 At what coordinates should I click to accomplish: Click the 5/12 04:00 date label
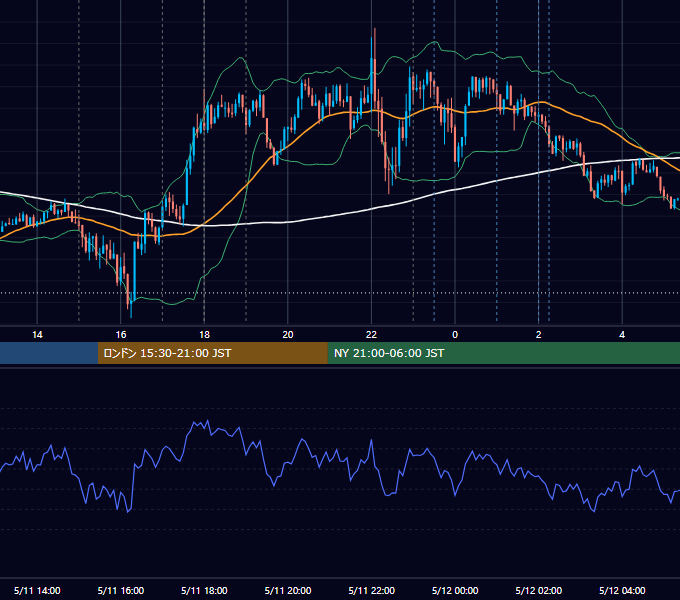point(622,590)
